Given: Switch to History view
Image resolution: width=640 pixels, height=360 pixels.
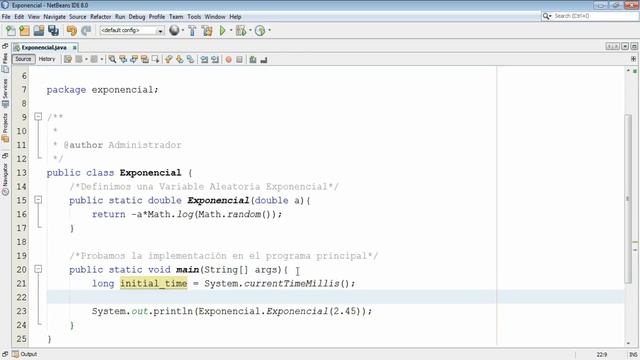Looking at the screenshot, I should (x=47, y=59).
